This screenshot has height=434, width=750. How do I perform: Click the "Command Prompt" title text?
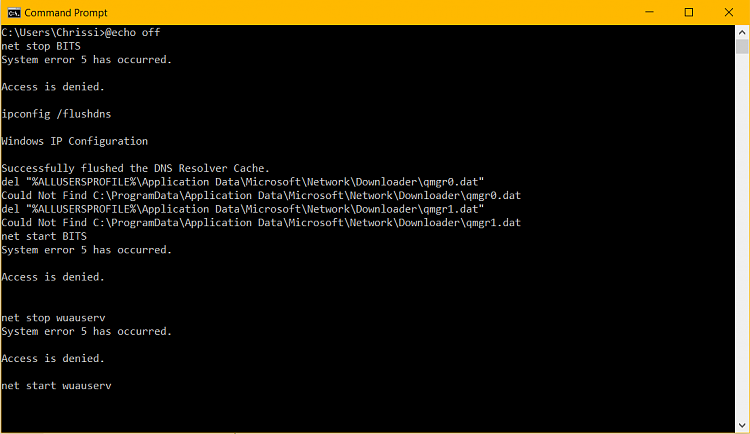click(x=60, y=12)
